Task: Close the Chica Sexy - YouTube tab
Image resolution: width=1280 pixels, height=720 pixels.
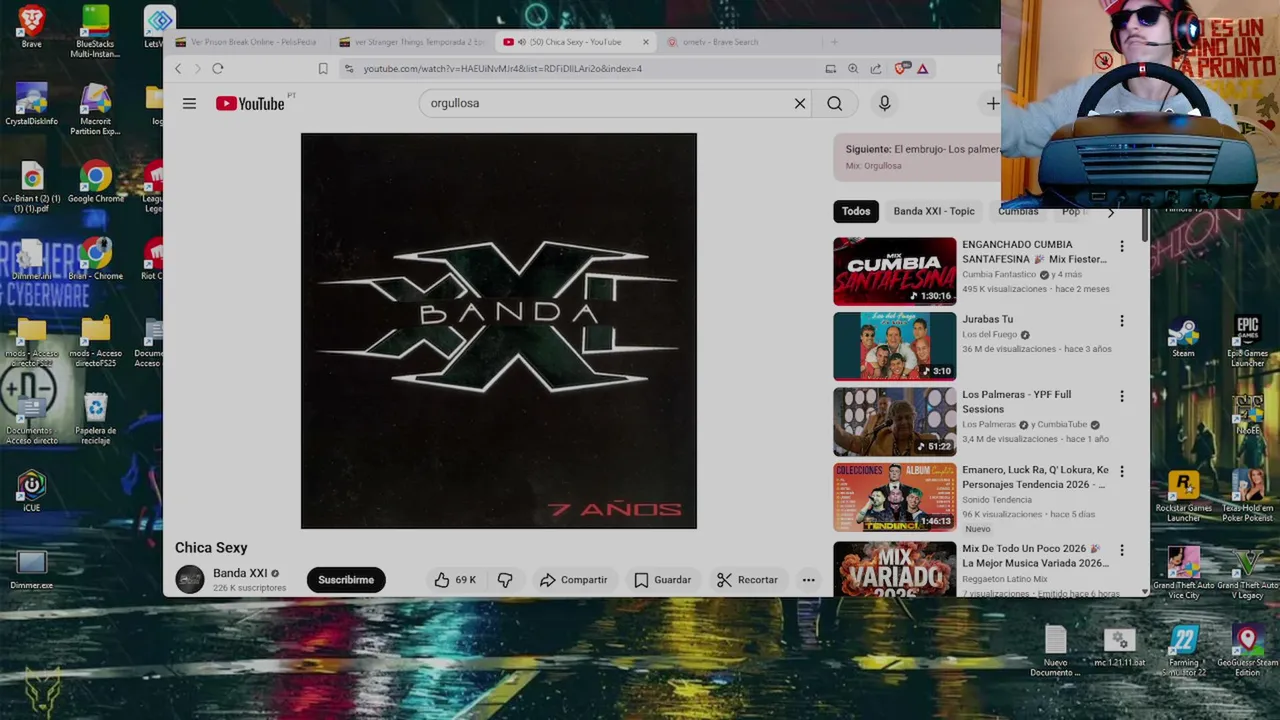Action: click(x=646, y=42)
